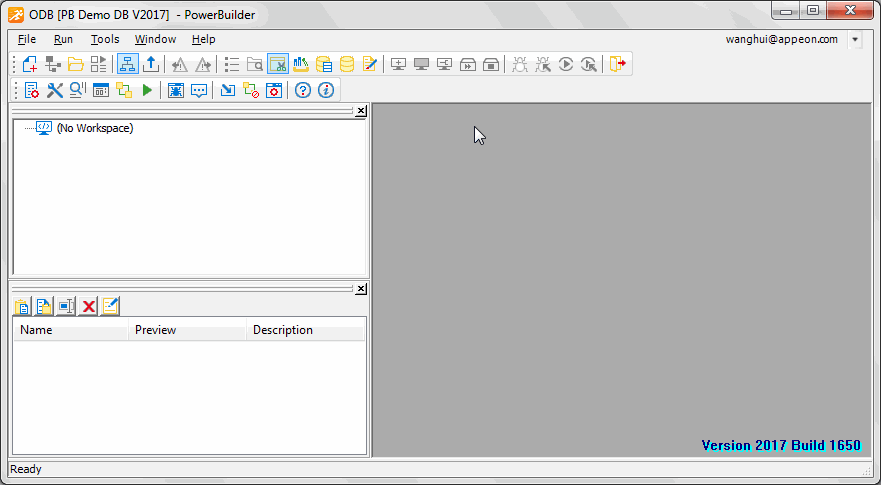Open the wrench and screwdriver tools icon

[54, 91]
